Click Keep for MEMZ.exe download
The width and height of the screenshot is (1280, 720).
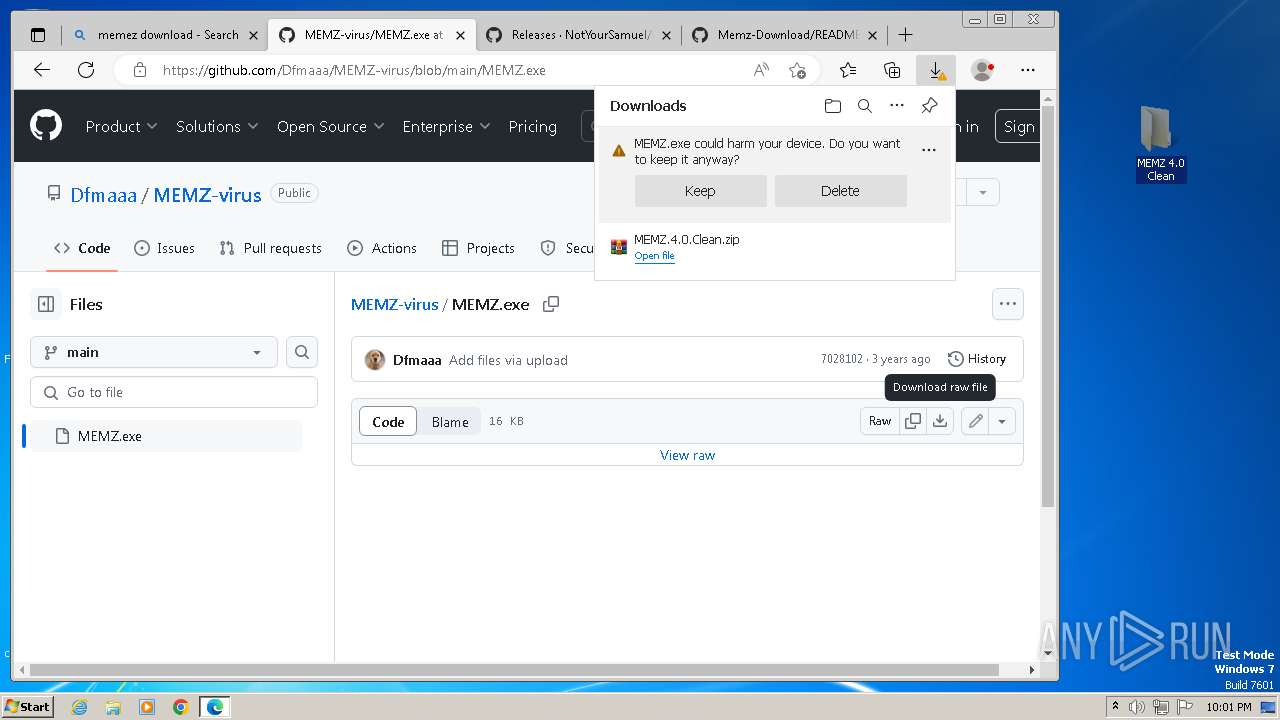coord(700,191)
